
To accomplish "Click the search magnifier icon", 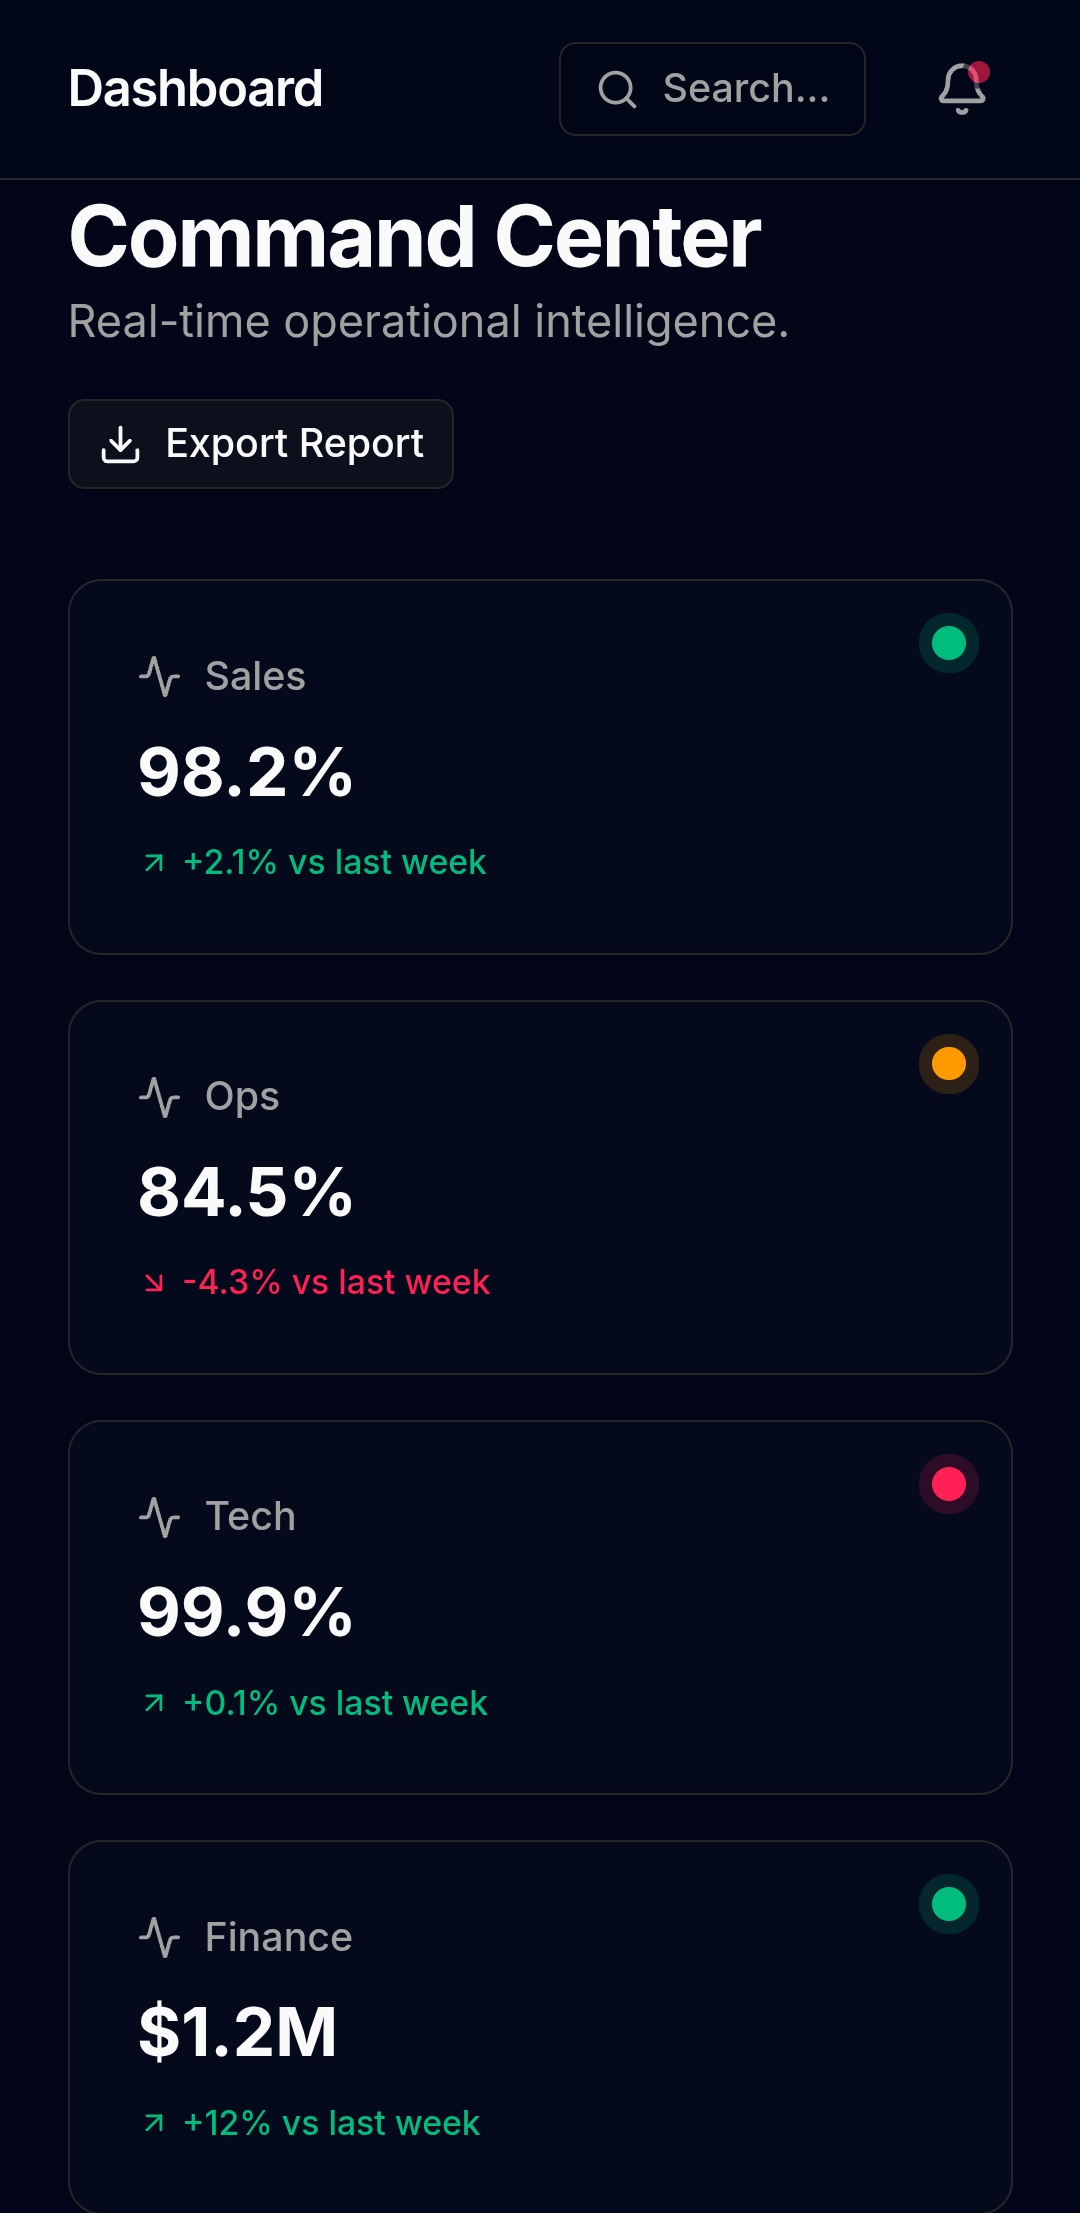I will (618, 89).
